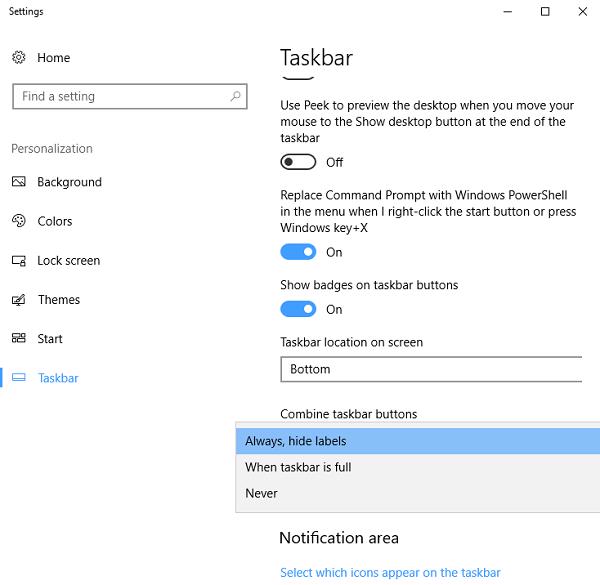Pick the Never option

click(418, 493)
